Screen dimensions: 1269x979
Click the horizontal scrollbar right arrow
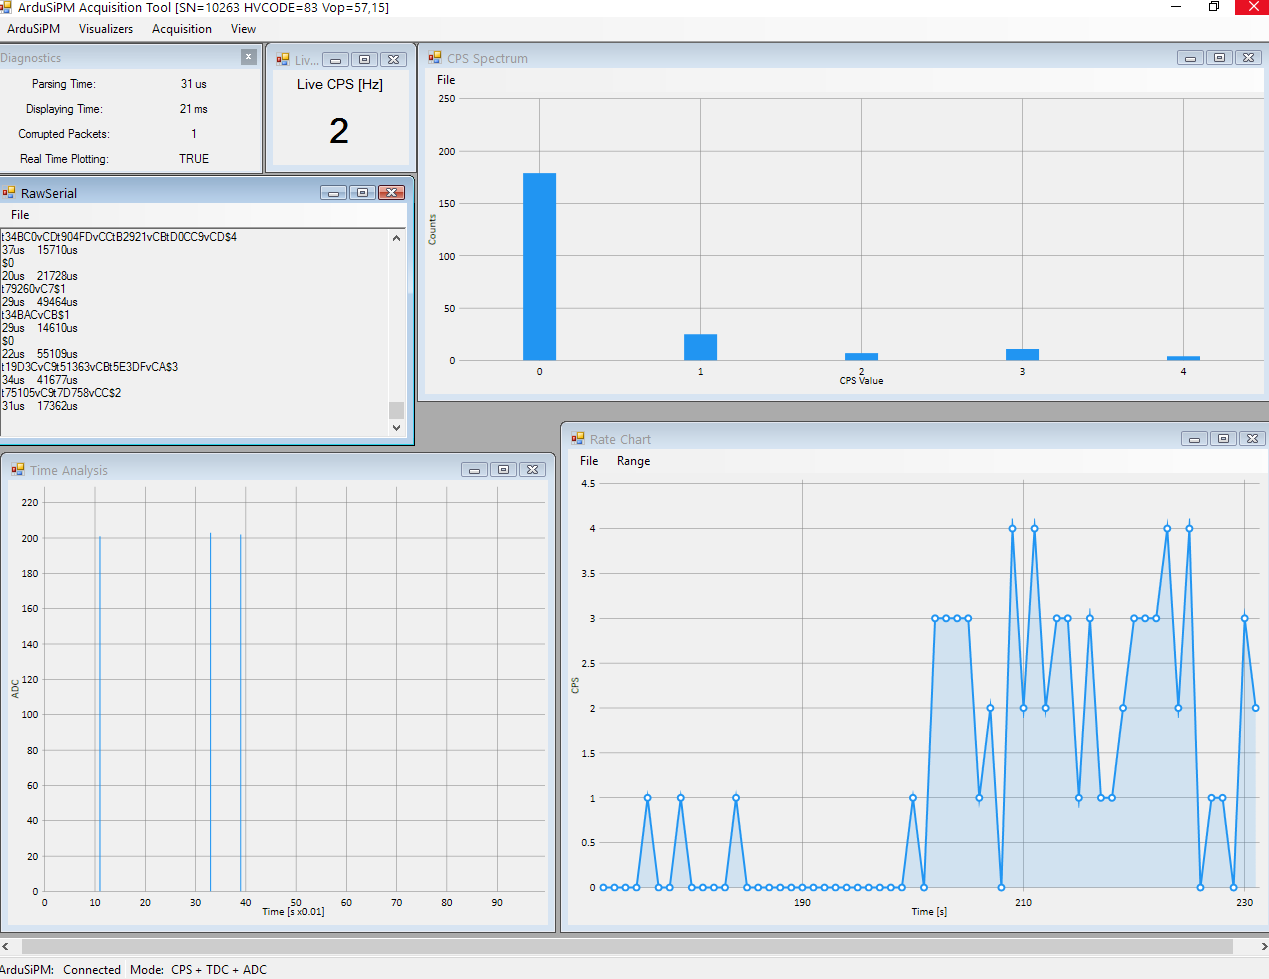pyautogui.click(x=1261, y=946)
